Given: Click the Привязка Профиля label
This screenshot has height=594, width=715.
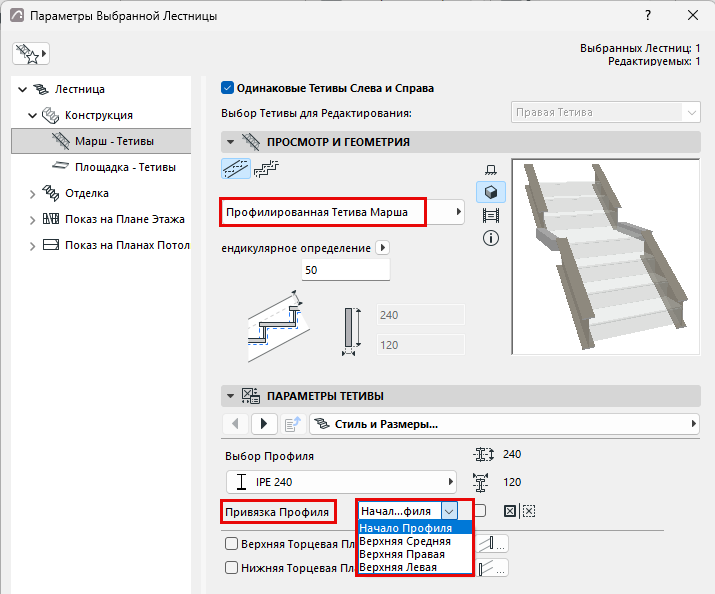Looking at the screenshot, I should tap(277, 512).
